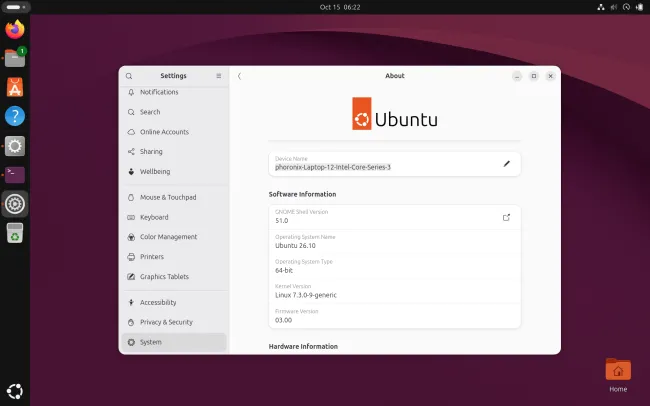Click the 64-bit operating system type value
Screen dimensions: 650x406
(284, 270)
